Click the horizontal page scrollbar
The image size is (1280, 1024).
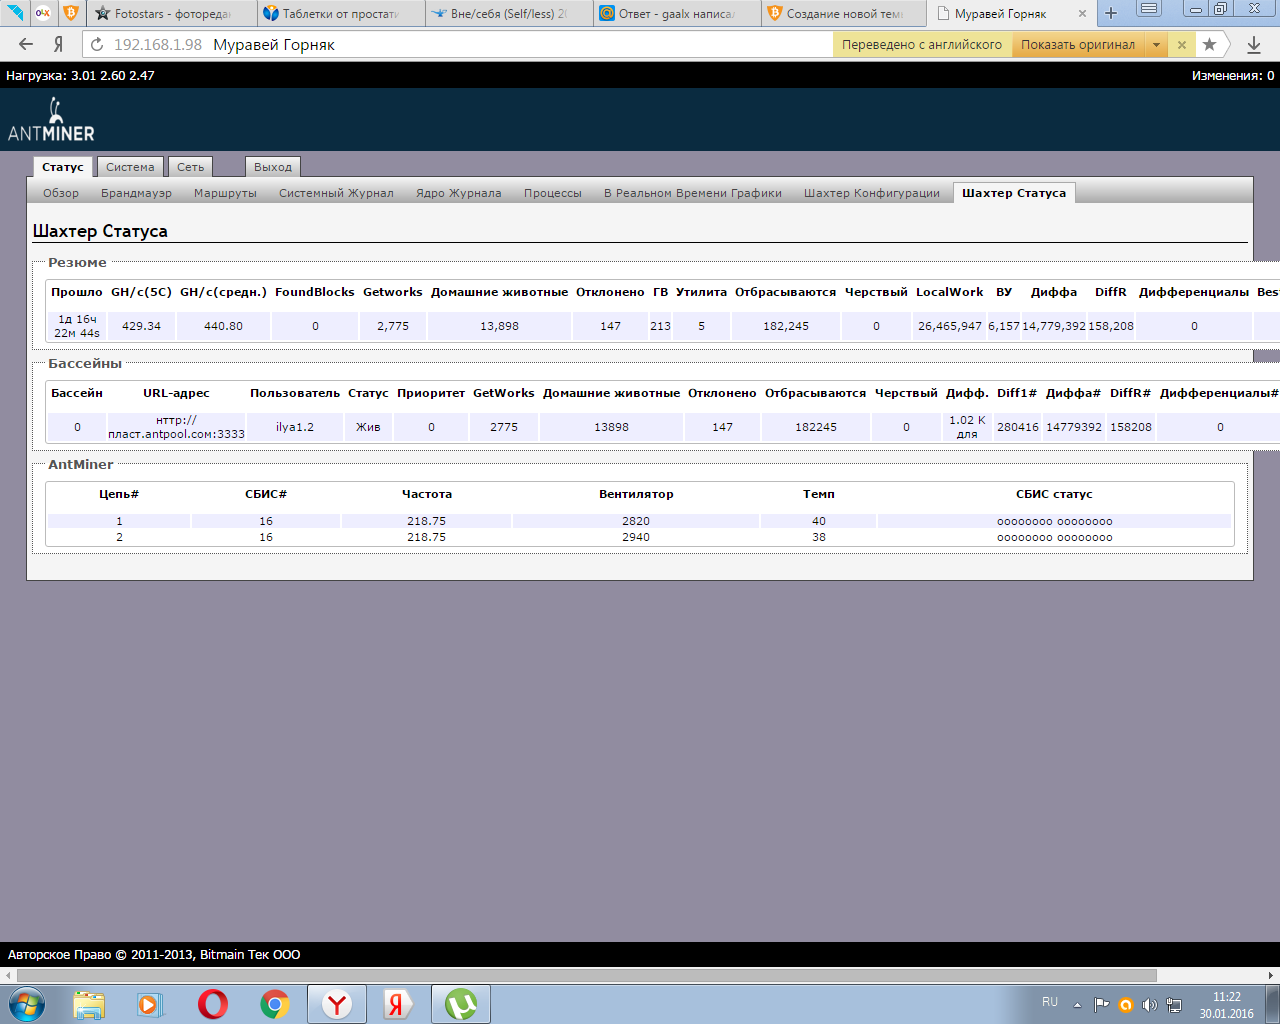point(587,975)
